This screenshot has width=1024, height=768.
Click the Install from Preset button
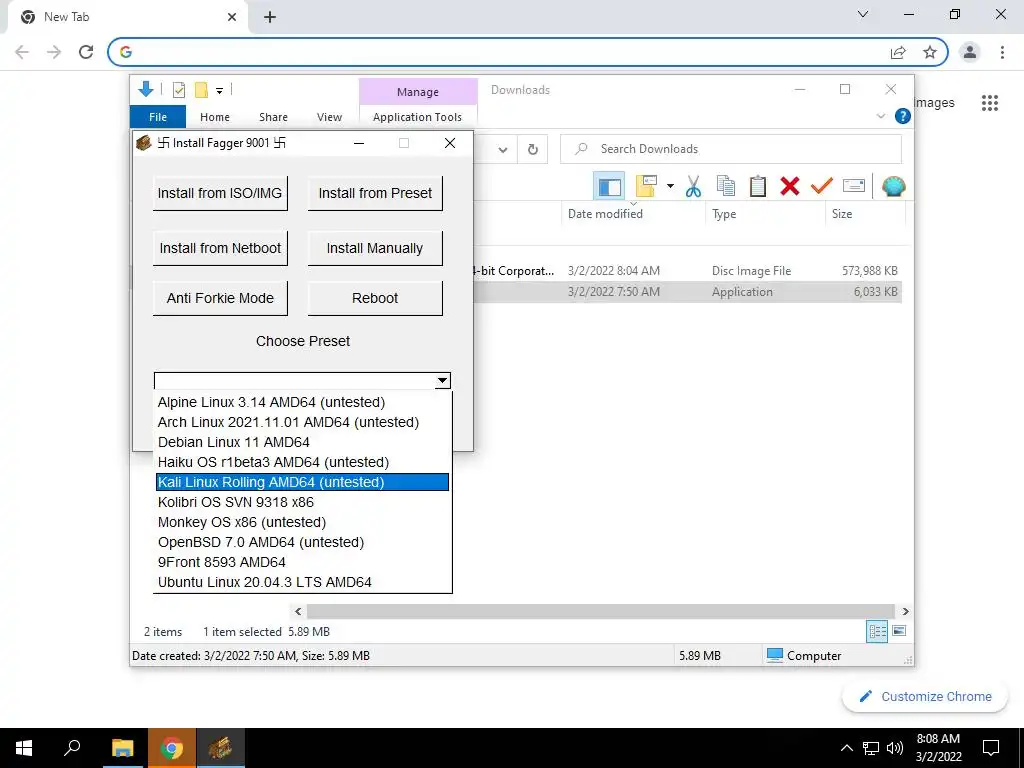[375, 193]
